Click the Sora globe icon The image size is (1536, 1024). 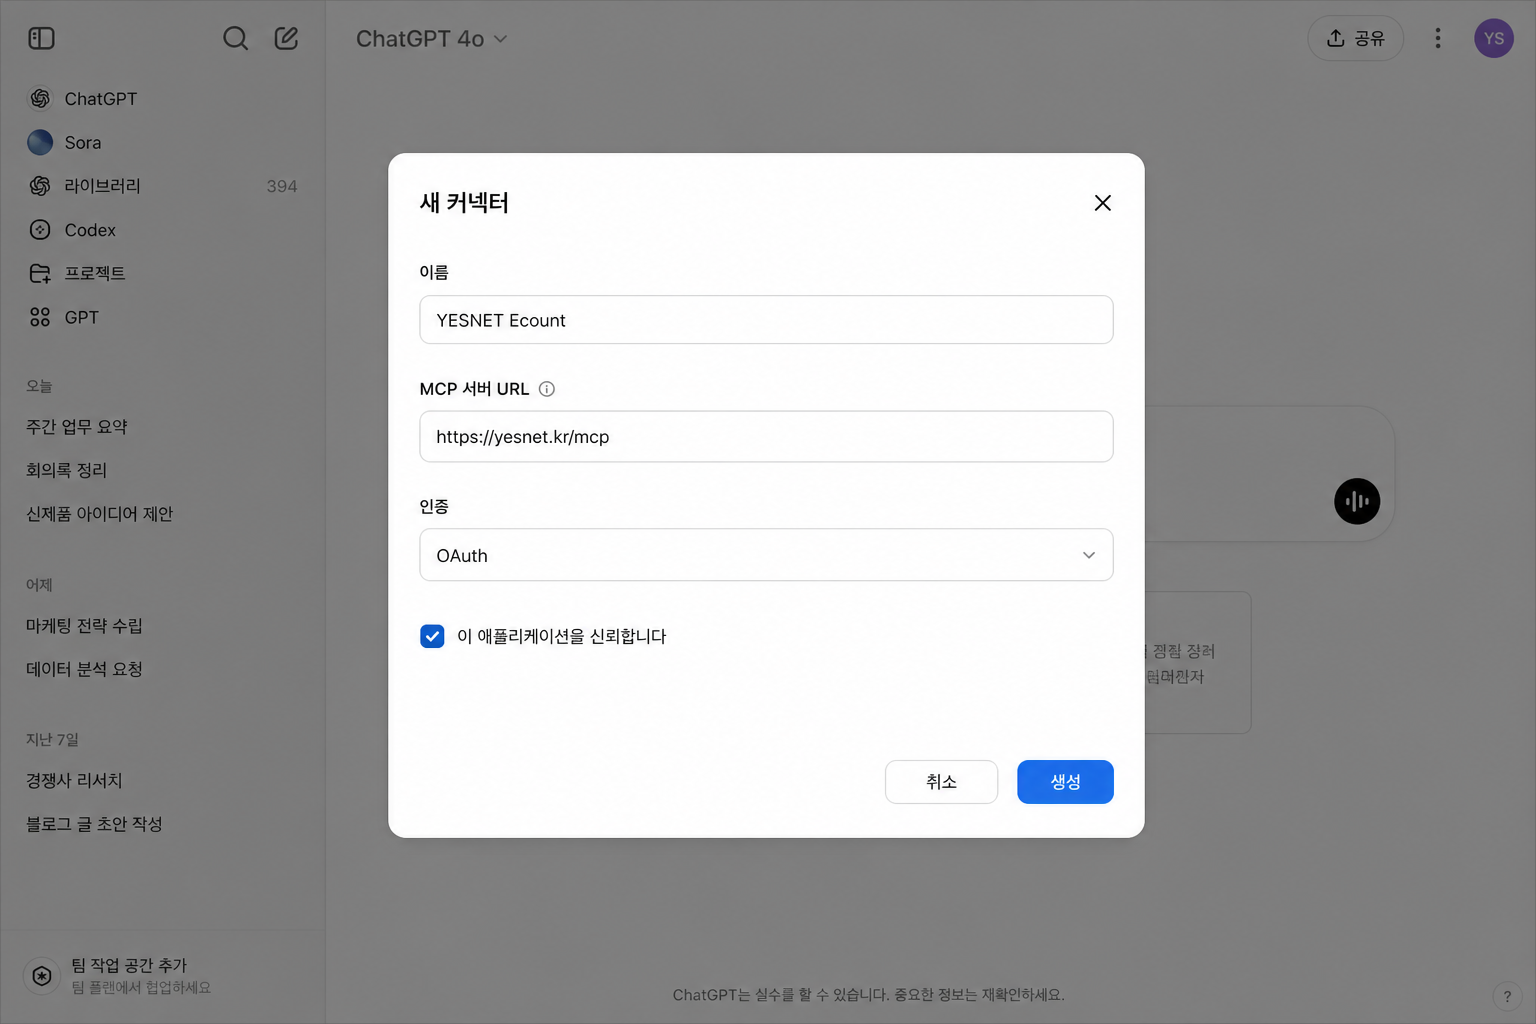[40, 142]
